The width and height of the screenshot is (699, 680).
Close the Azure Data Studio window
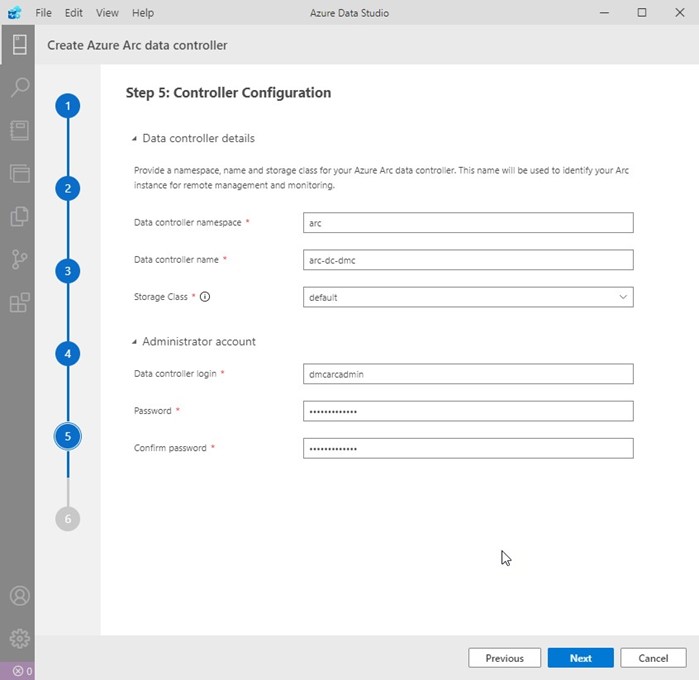click(680, 12)
